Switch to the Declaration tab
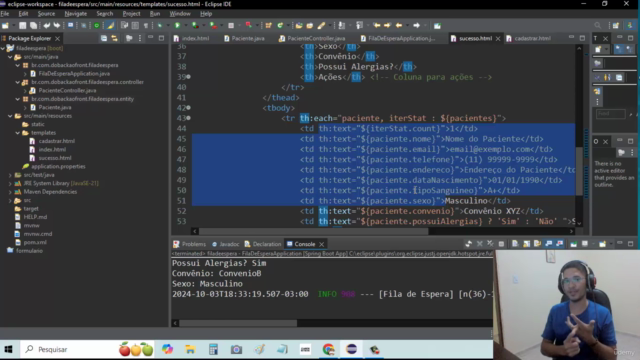The height and width of the screenshot is (360, 640). click(x=263, y=244)
